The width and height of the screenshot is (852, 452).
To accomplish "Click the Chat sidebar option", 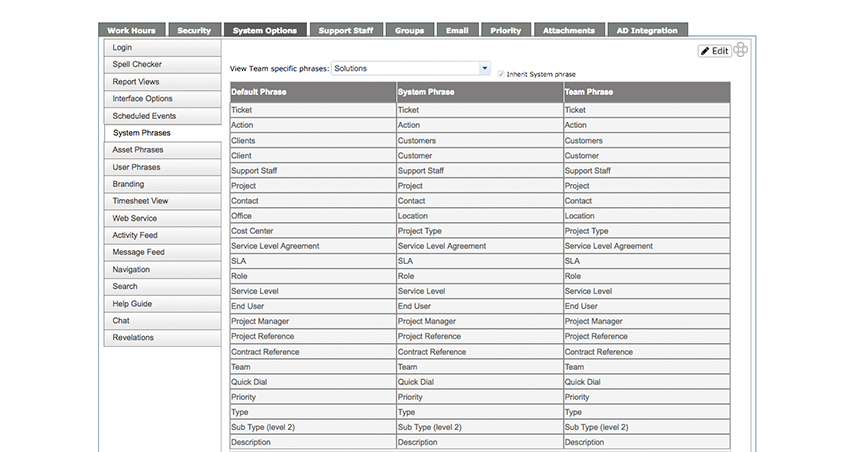I will pyautogui.click(x=162, y=321).
